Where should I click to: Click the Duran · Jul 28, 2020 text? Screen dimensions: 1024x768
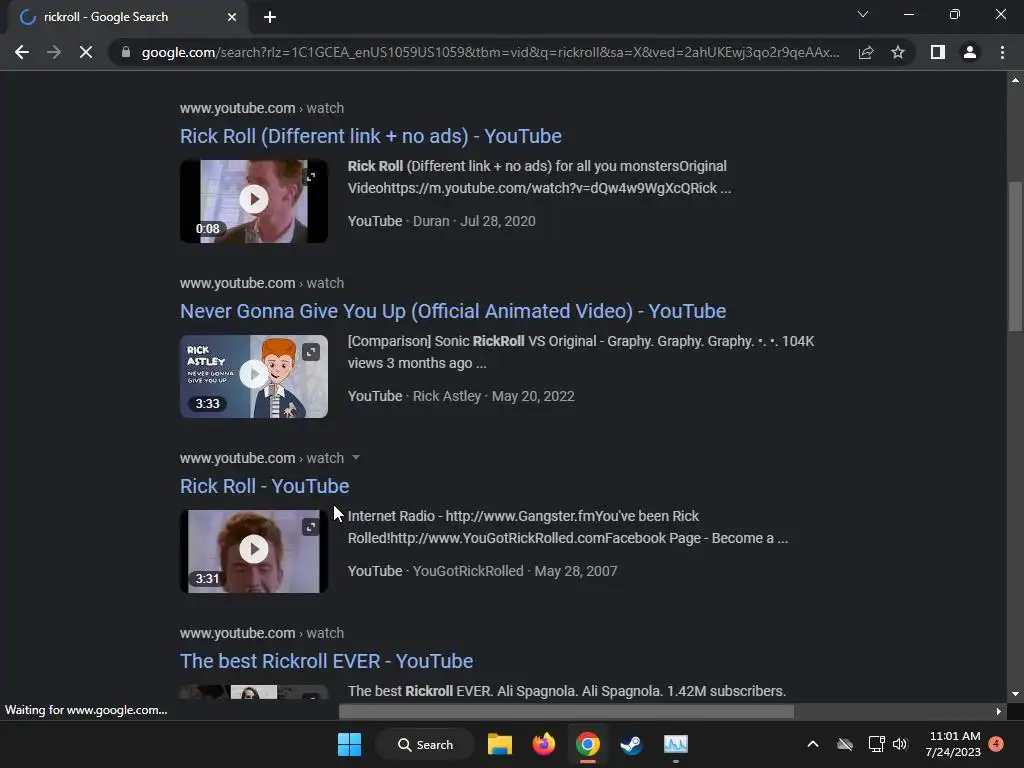(474, 221)
